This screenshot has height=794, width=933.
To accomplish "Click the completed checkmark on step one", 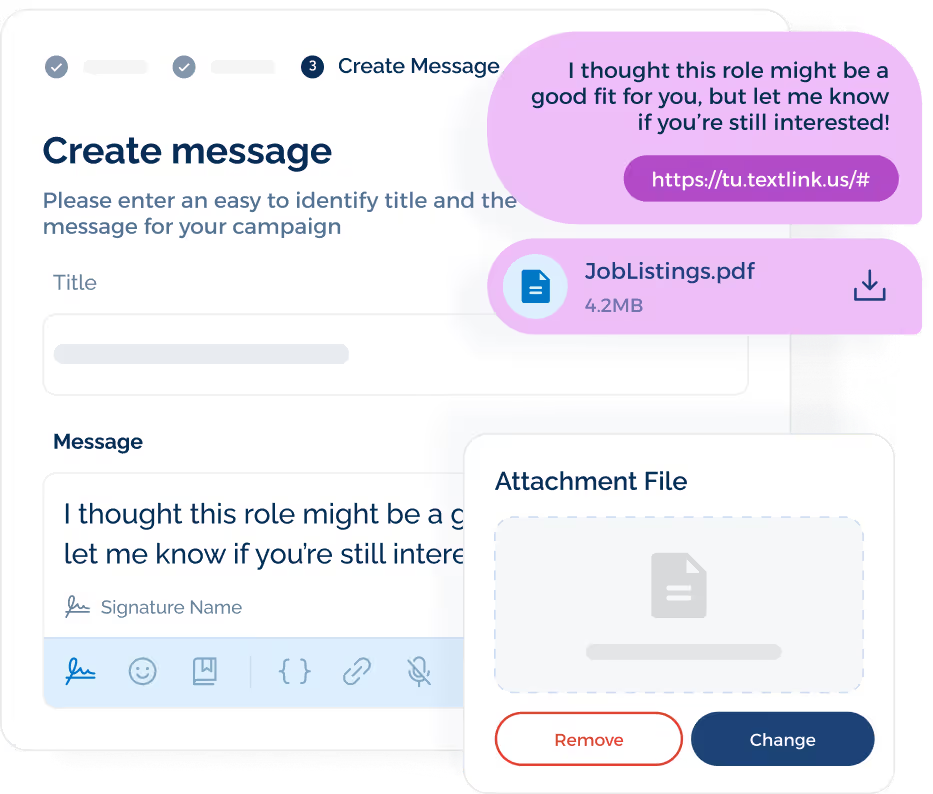I will pos(56,66).
